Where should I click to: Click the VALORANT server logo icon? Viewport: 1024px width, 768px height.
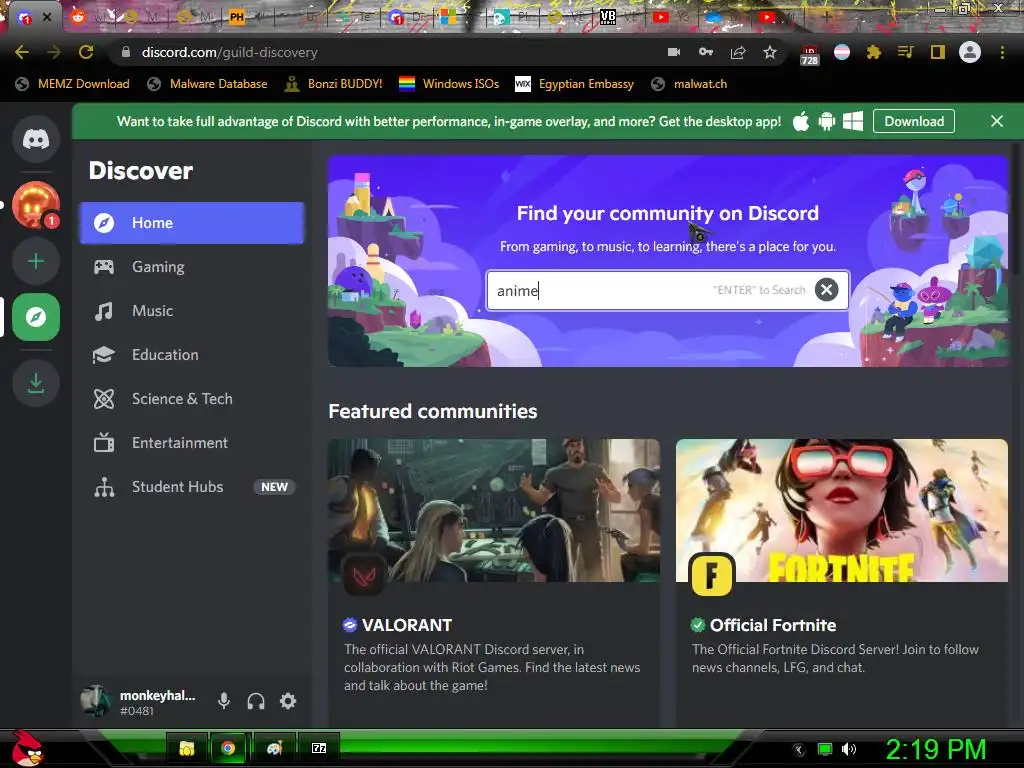[x=364, y=575]
